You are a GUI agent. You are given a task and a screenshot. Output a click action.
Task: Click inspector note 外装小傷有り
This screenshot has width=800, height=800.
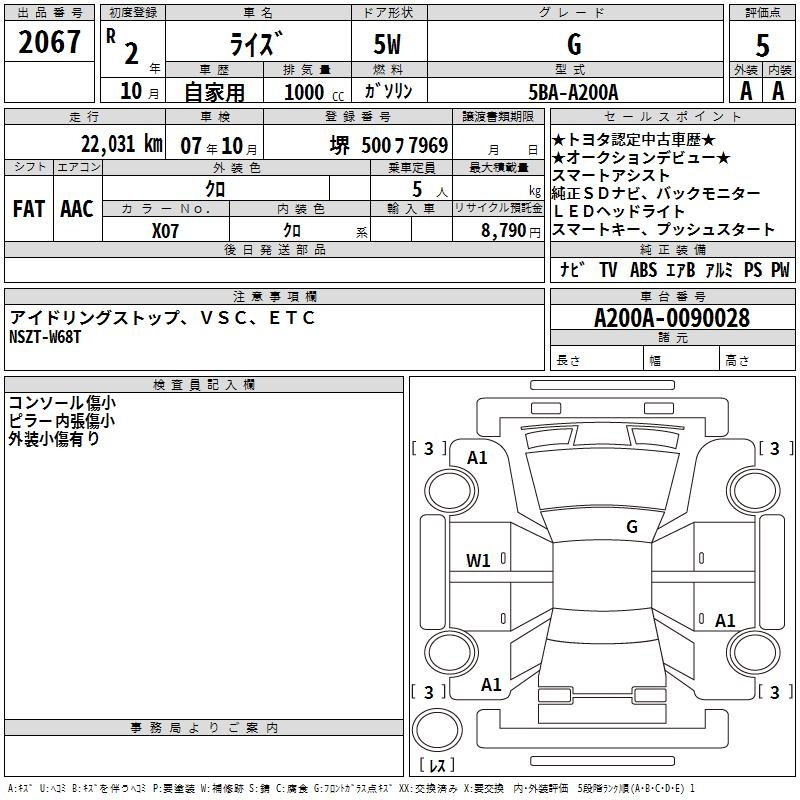54,438
